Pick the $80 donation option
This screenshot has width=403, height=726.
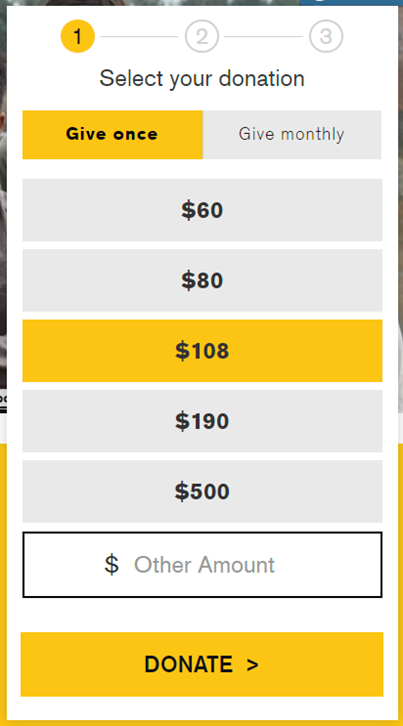(x=202, y=281)
